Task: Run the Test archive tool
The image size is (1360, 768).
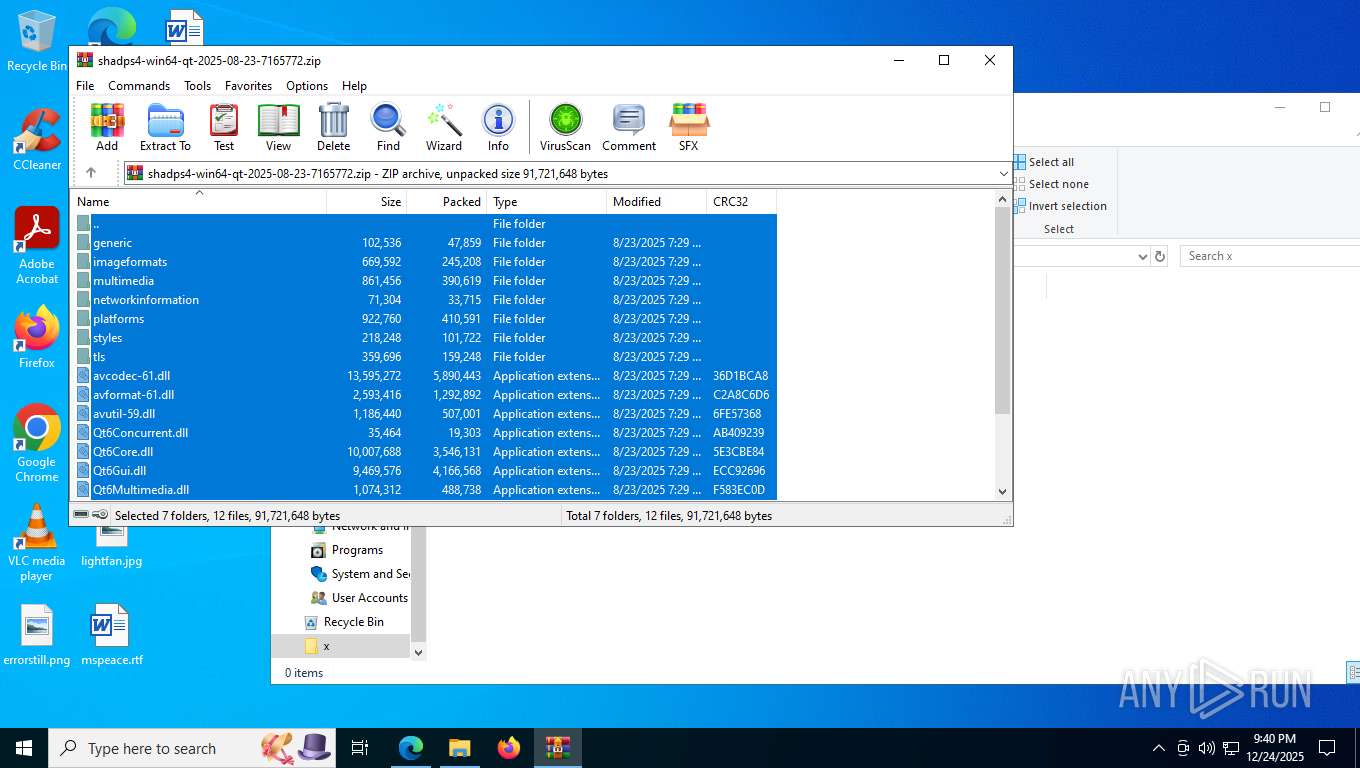Action: [224, 127]
